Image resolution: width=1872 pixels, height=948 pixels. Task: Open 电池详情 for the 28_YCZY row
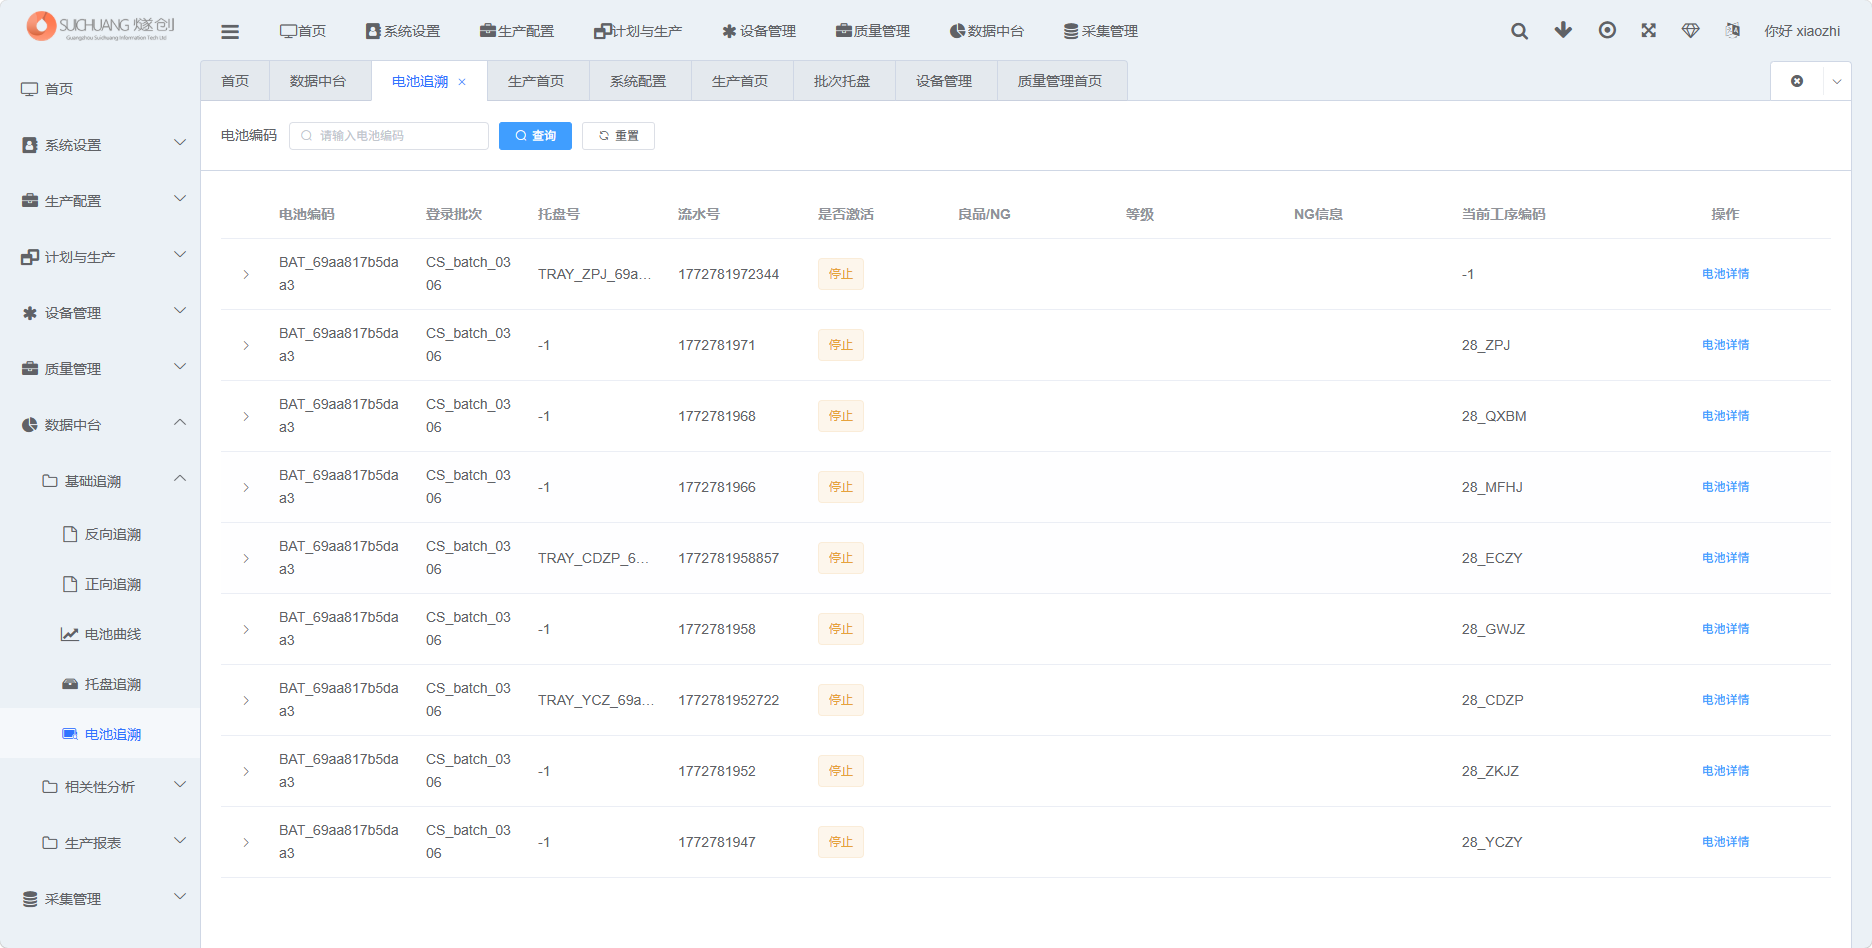coord(1725,842)
